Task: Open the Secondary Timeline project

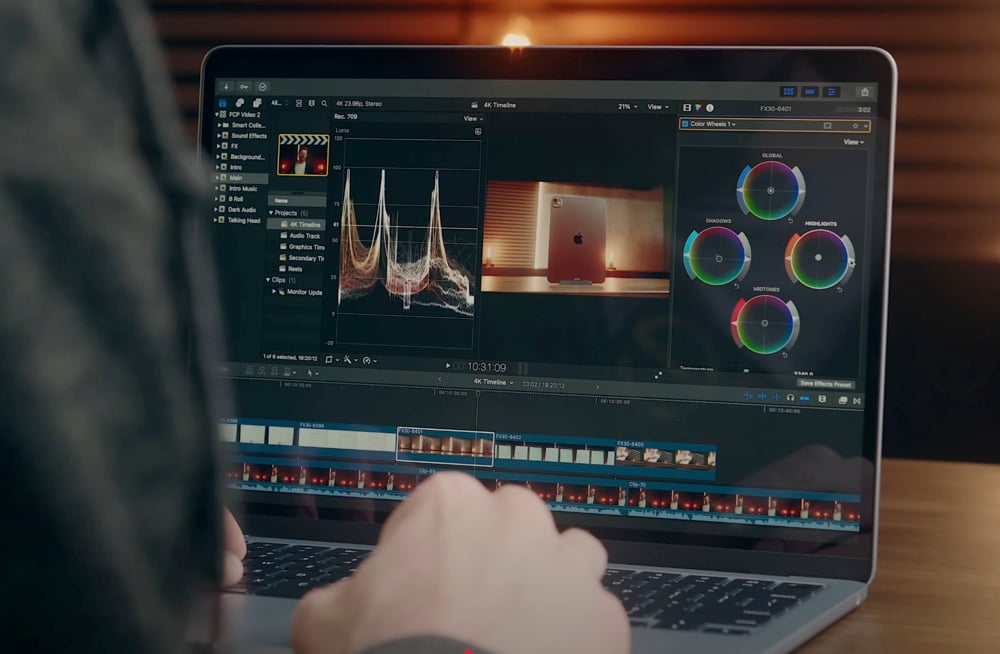Action: click(x=306, y=258)
